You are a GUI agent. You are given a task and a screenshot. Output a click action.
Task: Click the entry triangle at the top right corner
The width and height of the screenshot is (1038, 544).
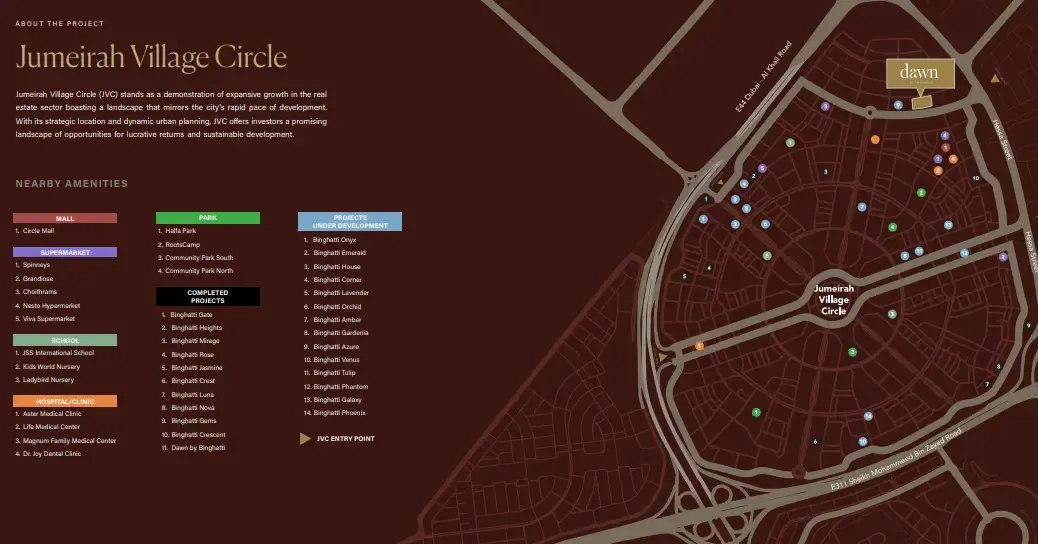click(x=995, y=78)
